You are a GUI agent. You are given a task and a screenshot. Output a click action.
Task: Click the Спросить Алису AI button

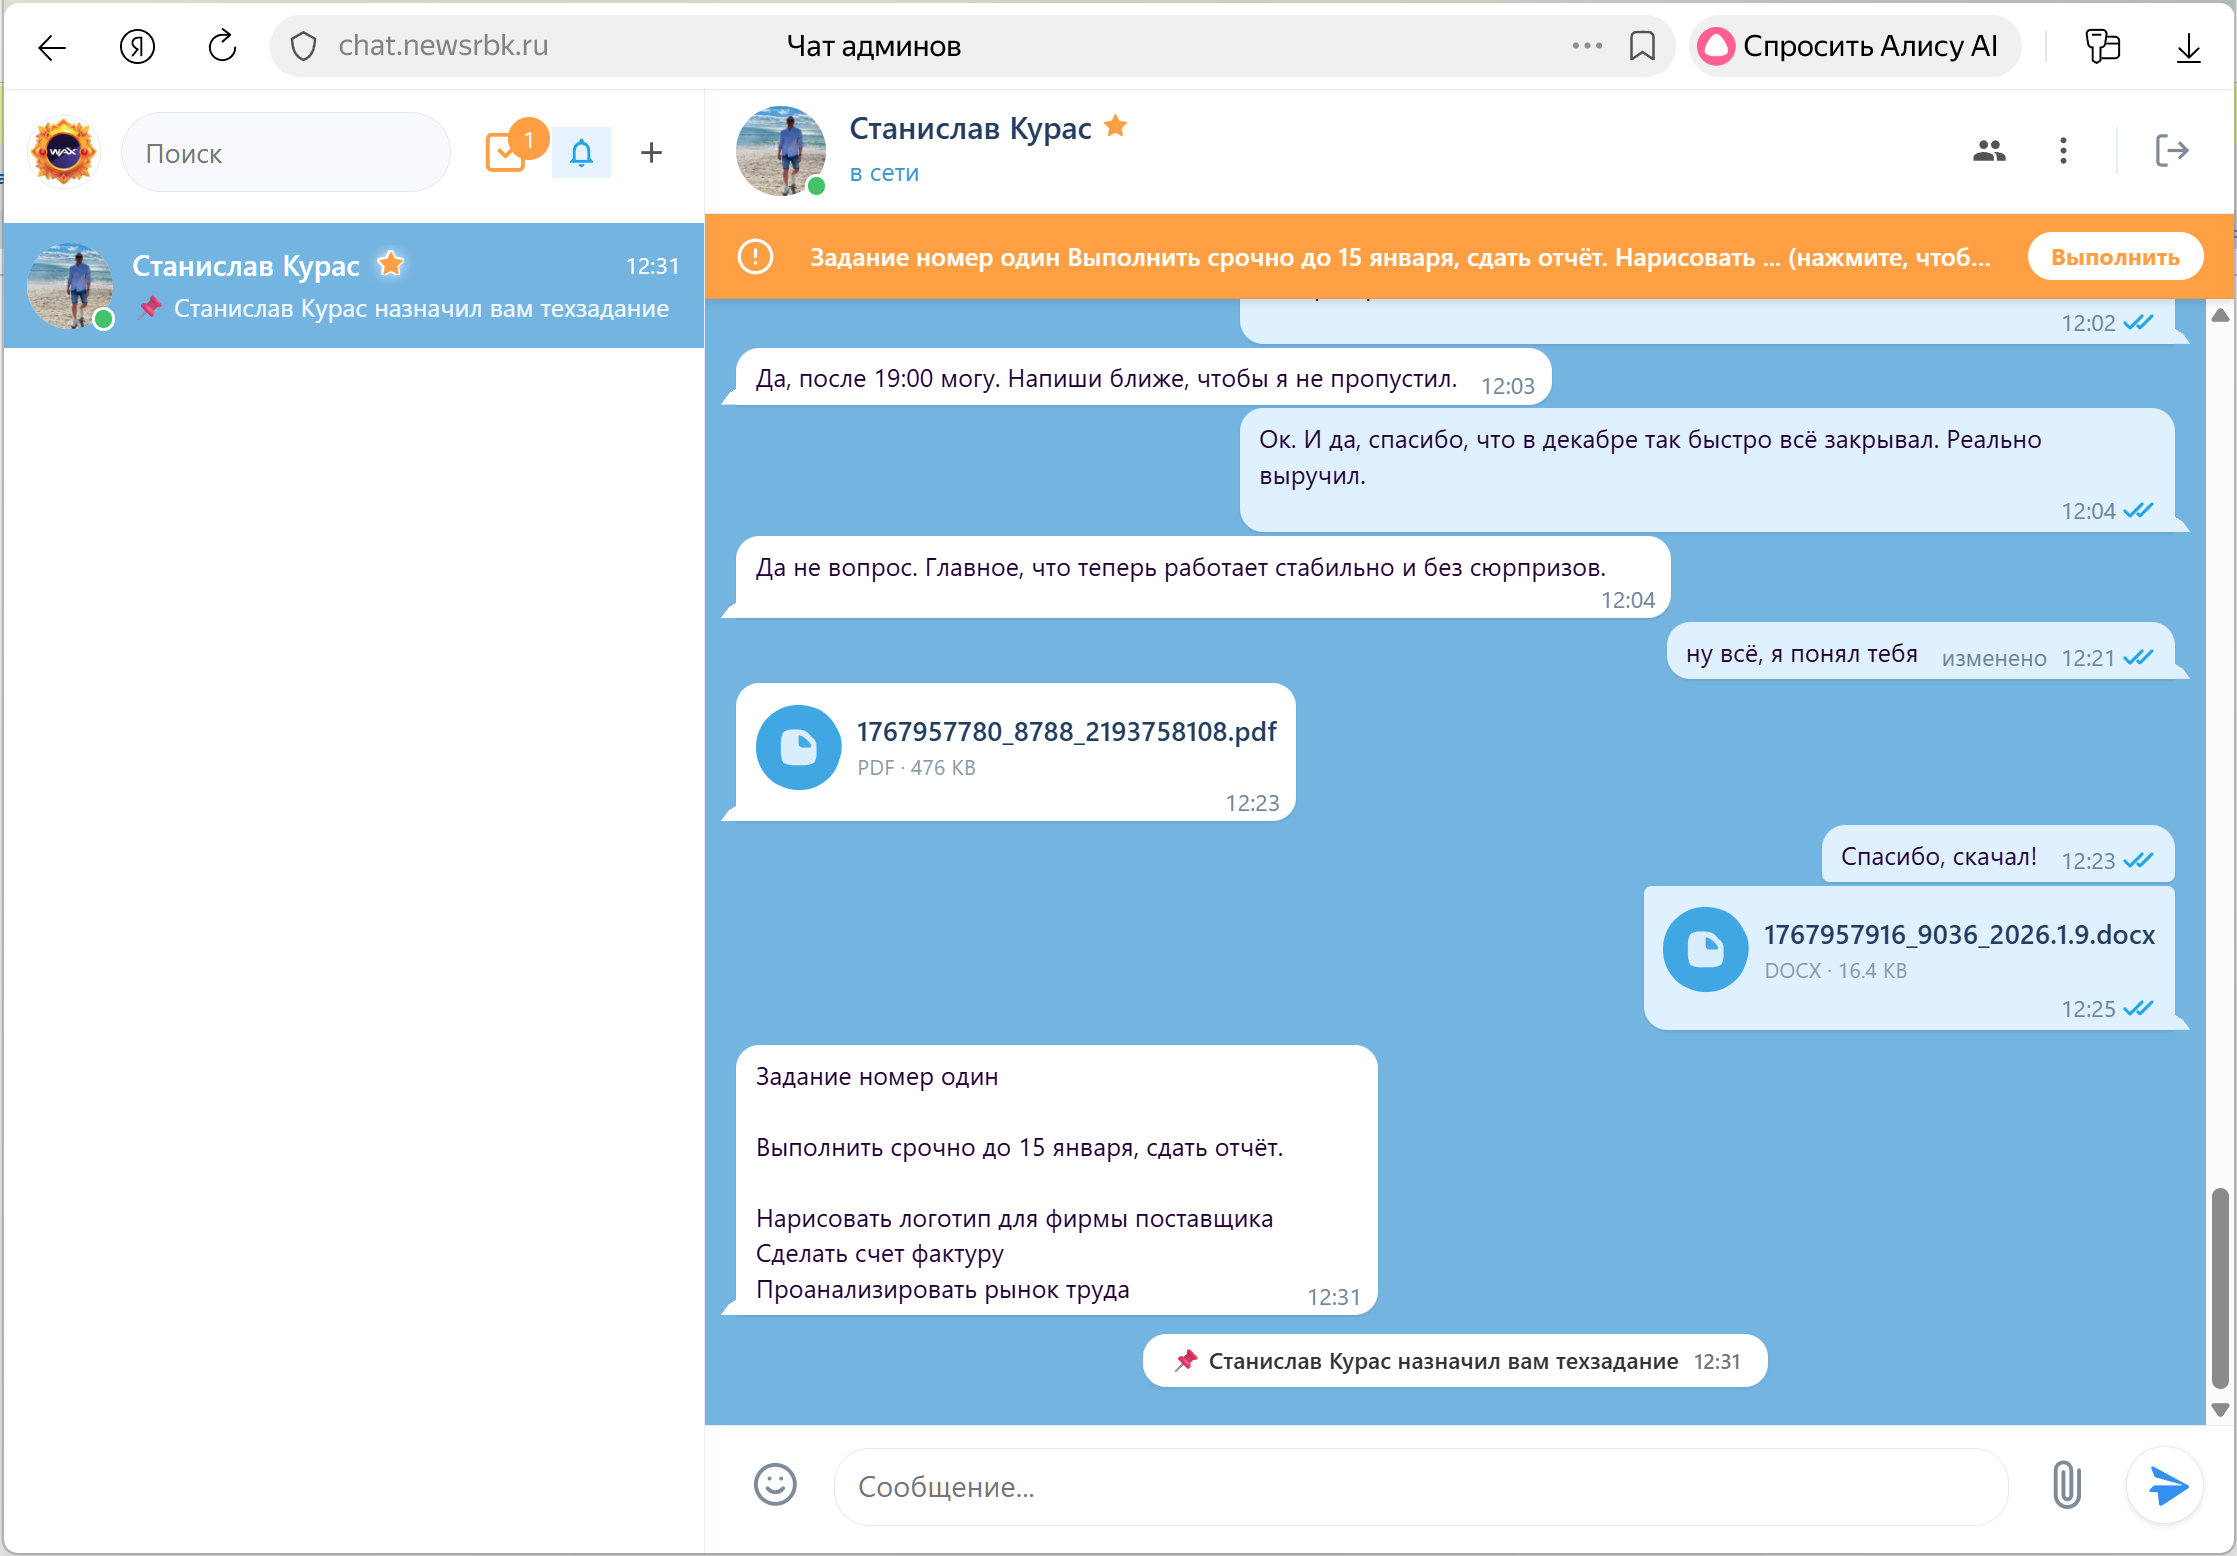tap(1855, 46)
